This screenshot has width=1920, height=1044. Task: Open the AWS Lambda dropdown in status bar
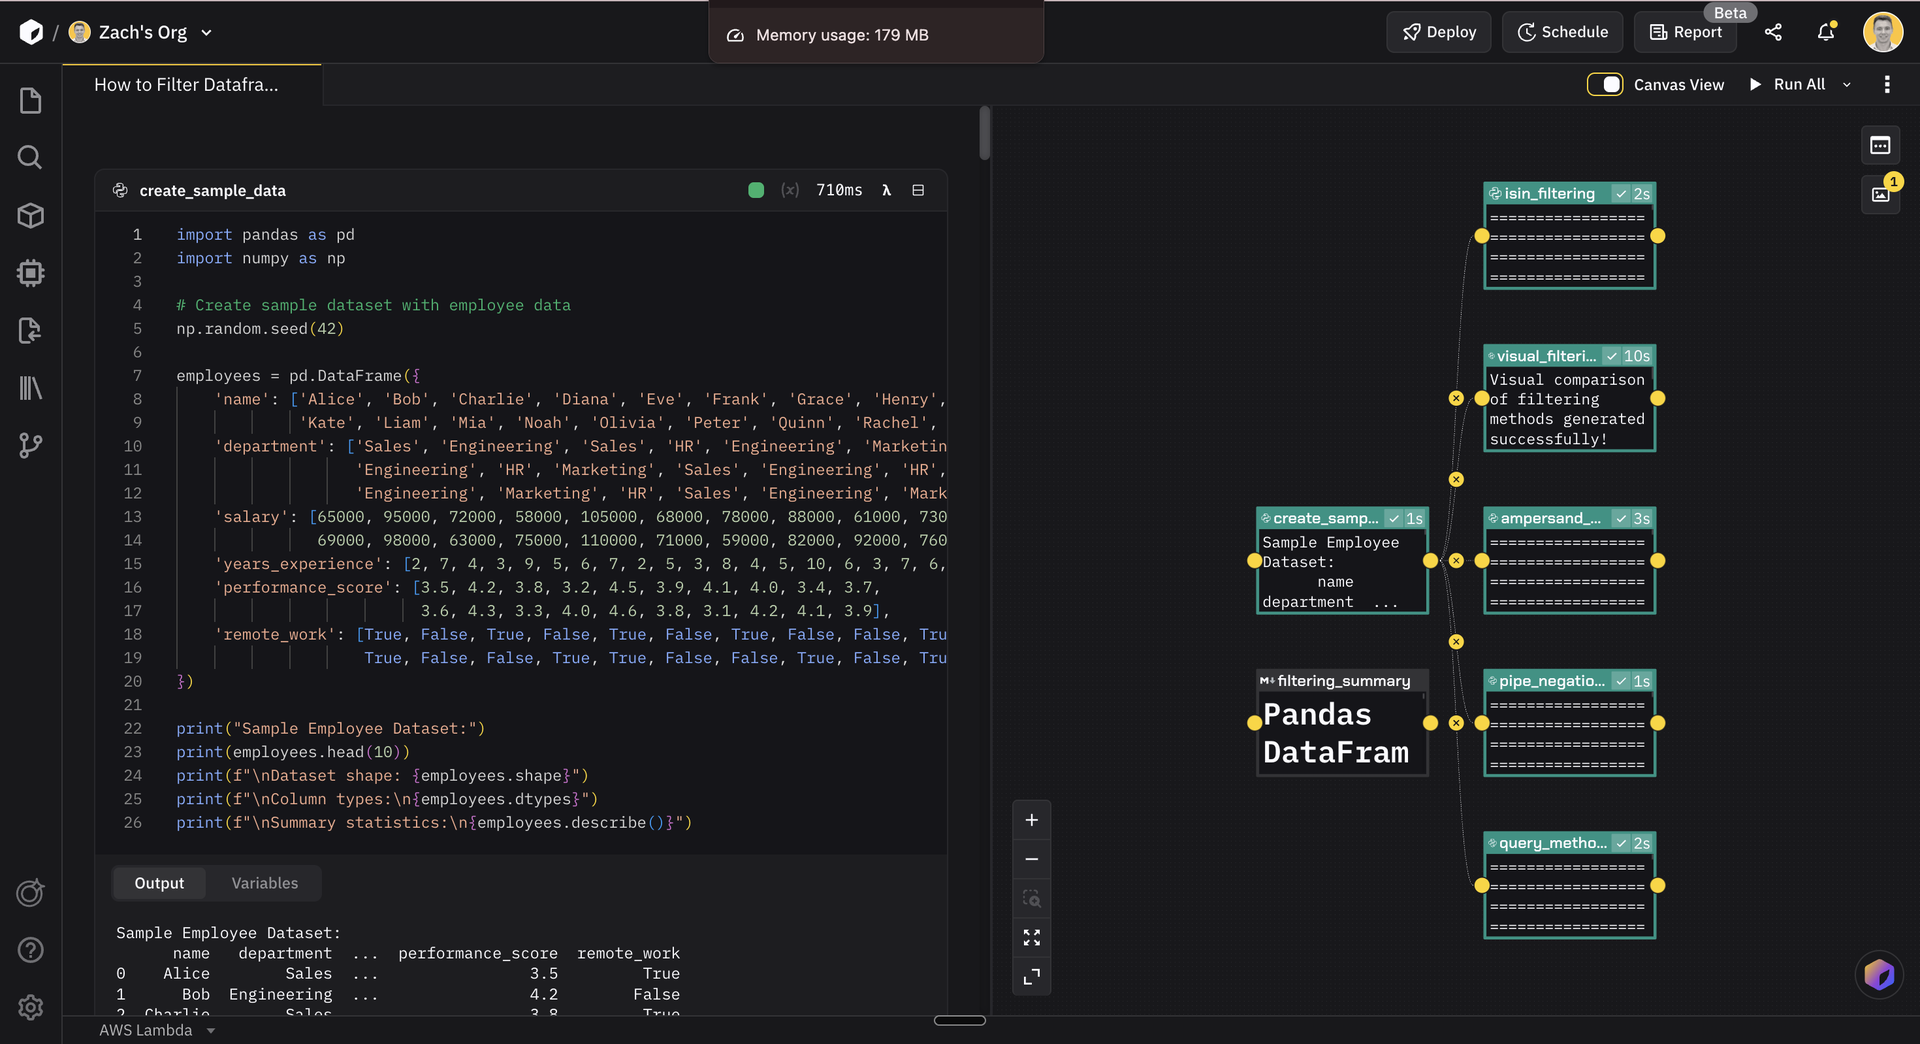tap(156, 1030)
